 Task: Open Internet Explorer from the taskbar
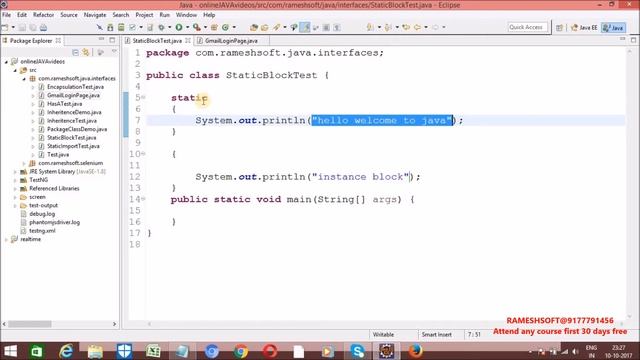66,351
